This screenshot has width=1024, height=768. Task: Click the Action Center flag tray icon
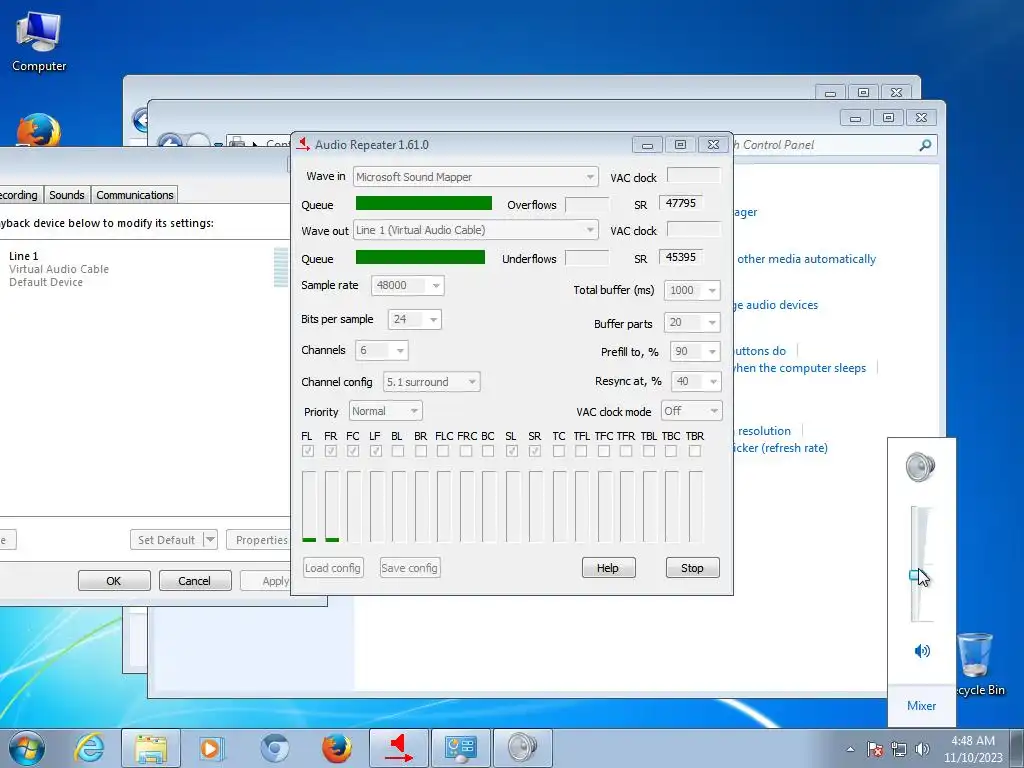coord(874,749)
